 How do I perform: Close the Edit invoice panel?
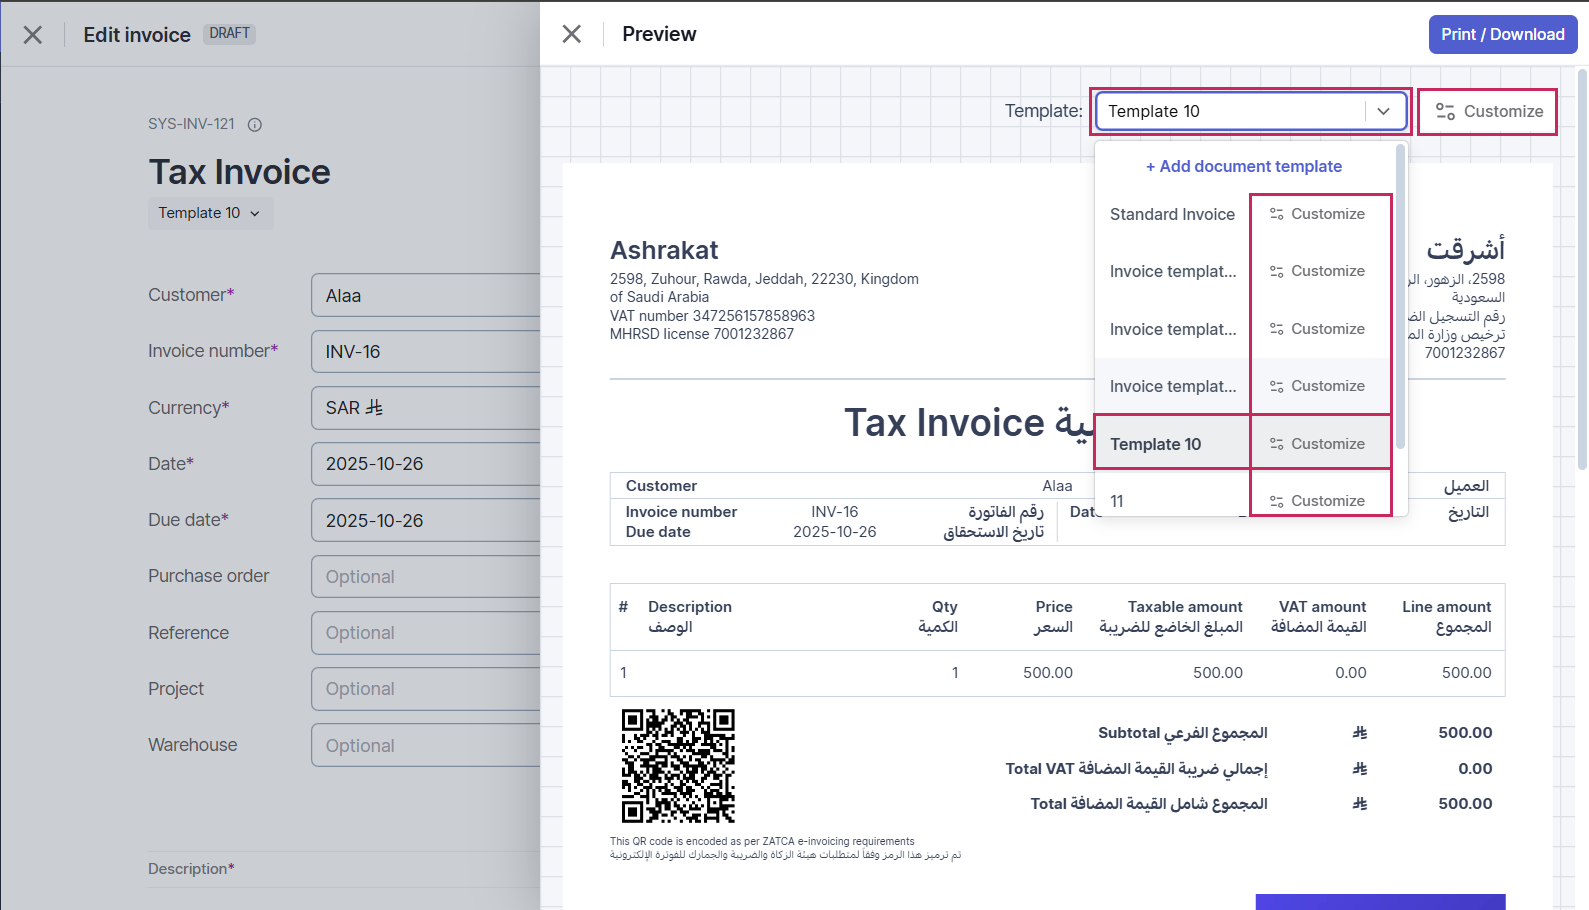[x=33, y=35]
